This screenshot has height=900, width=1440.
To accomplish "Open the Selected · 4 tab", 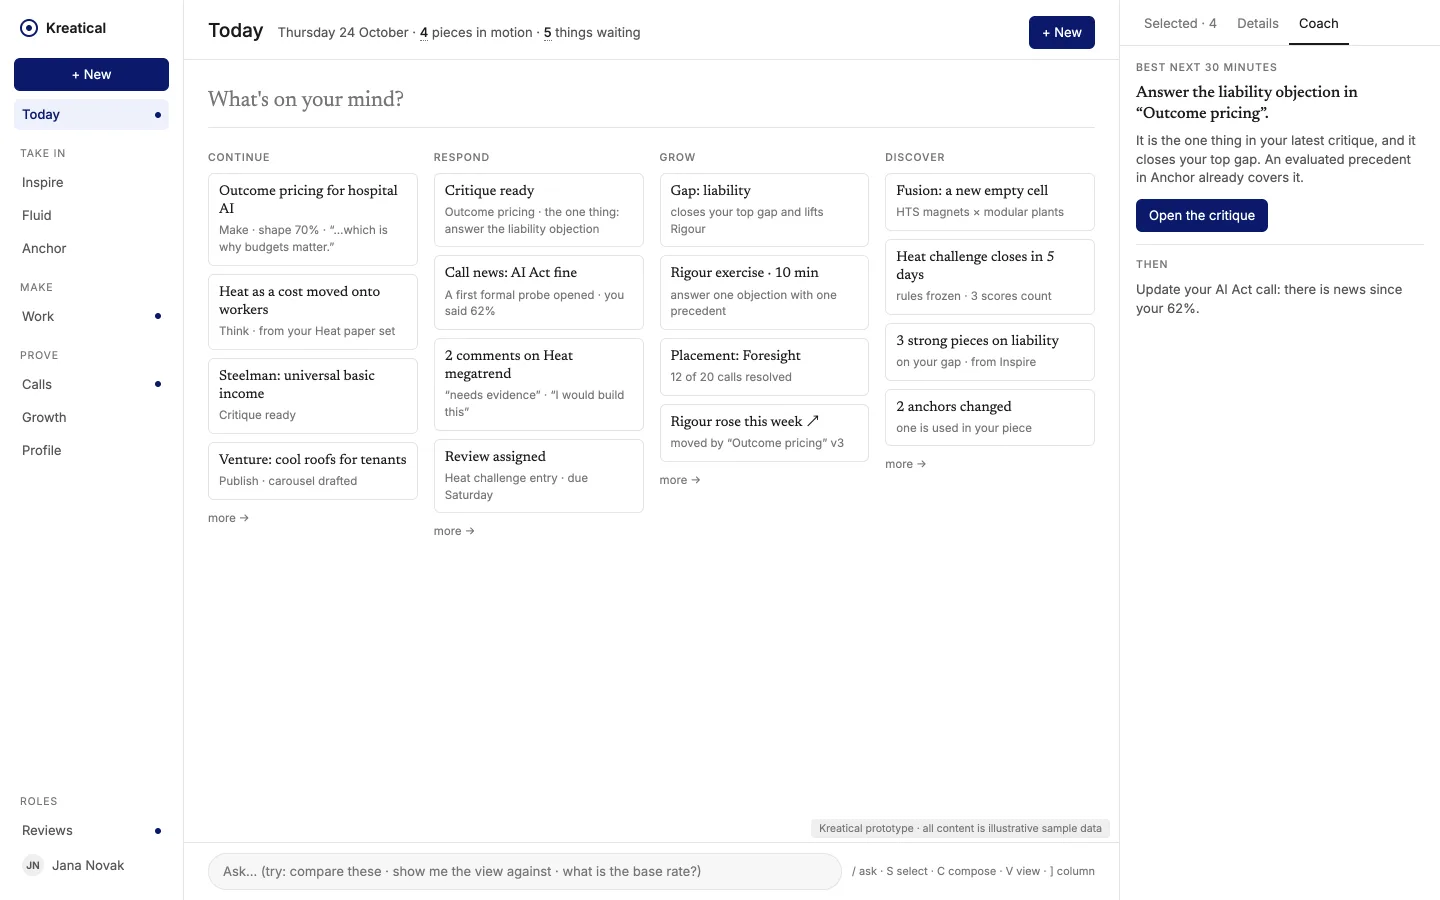I will pos(1180,23).
